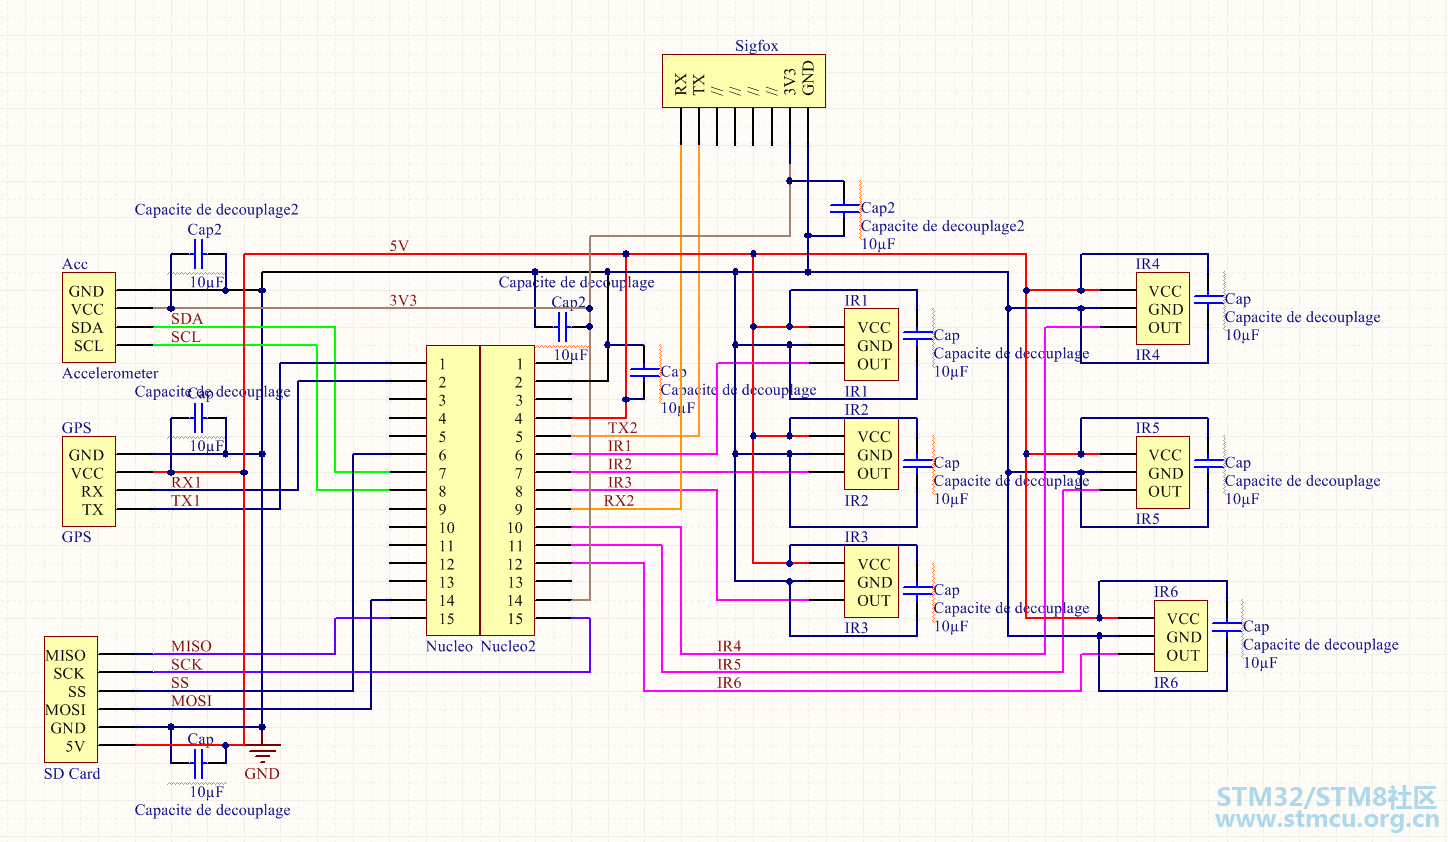Select the red SCL net label

point(186,337)
